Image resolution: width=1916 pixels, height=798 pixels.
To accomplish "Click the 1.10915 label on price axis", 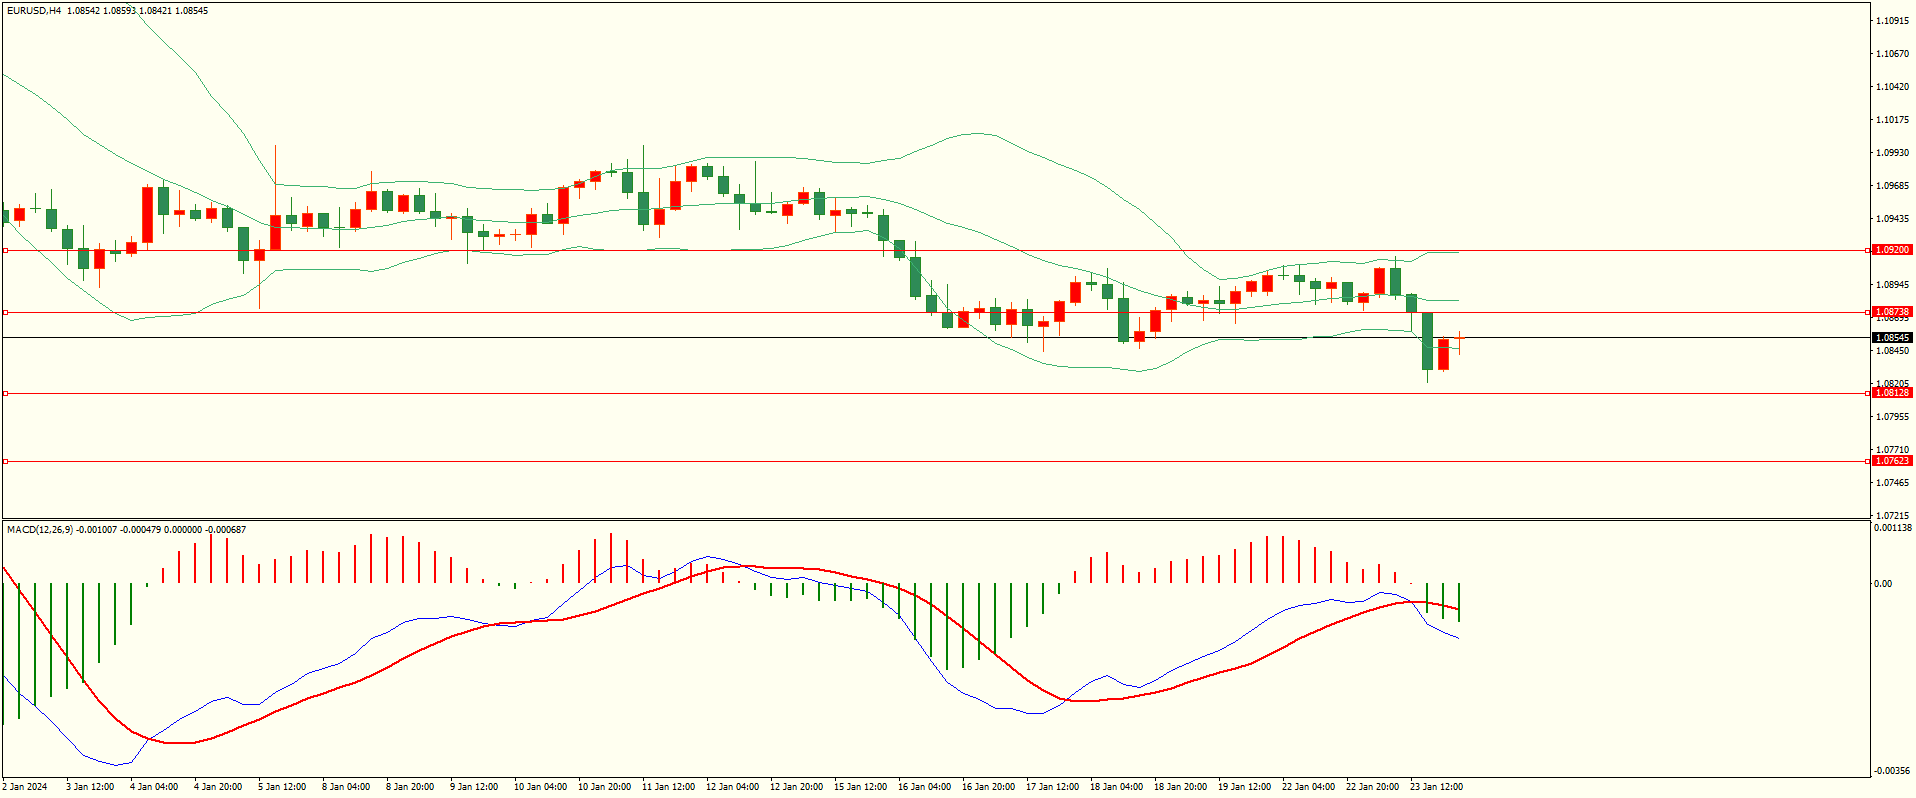I will 1893,21.
